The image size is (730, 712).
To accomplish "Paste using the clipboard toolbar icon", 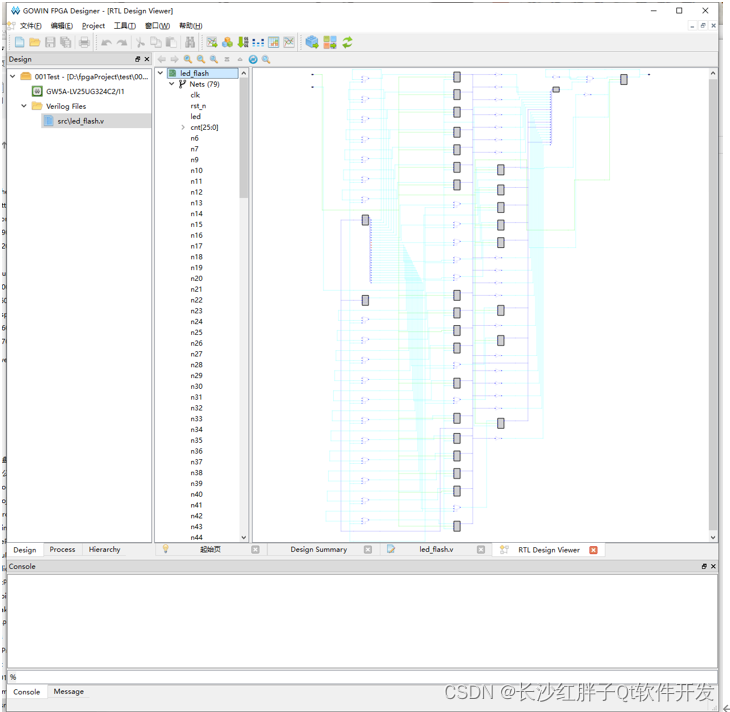I will coord(171,42).
